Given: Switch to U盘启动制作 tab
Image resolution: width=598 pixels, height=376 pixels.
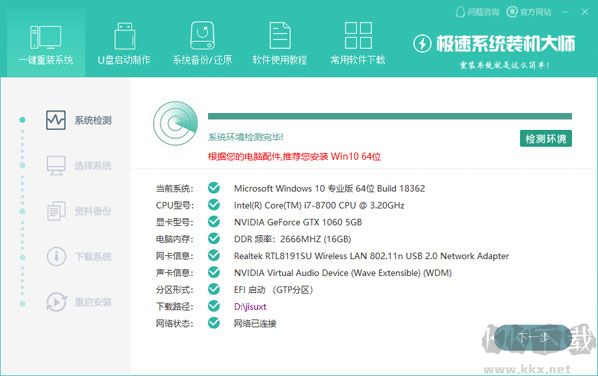Looking at the screenshot, I should coord(124,44).
